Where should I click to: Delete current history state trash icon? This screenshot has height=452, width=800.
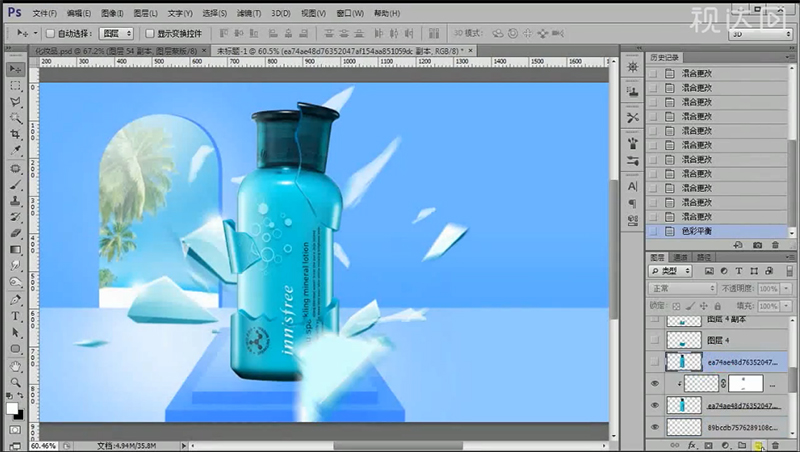[776, 245]
